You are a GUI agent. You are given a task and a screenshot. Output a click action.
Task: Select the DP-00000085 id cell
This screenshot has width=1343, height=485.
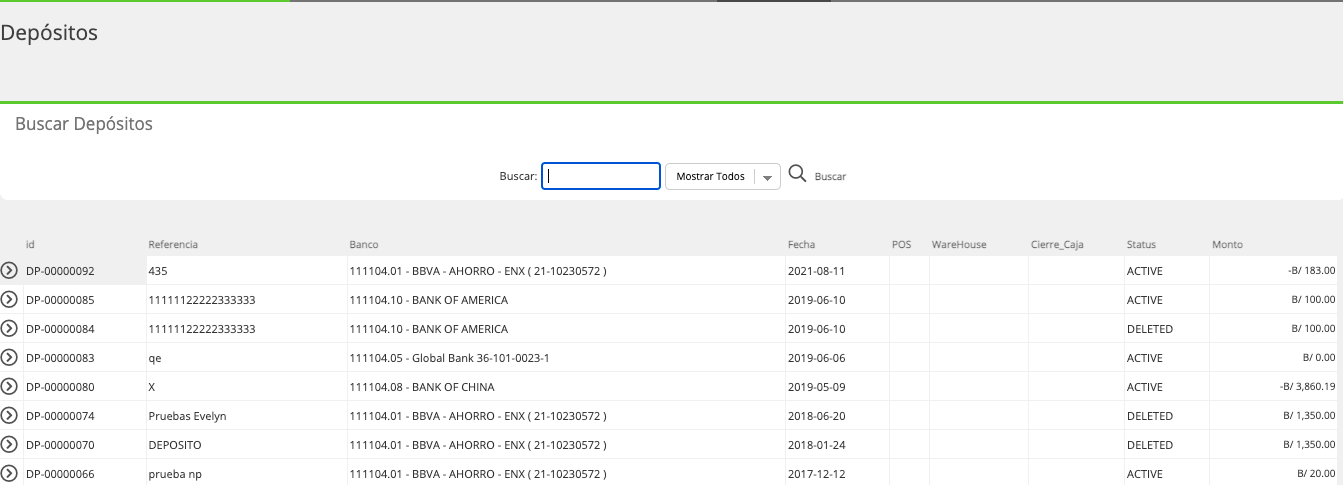pyautogui.click(x=84, y=300)
